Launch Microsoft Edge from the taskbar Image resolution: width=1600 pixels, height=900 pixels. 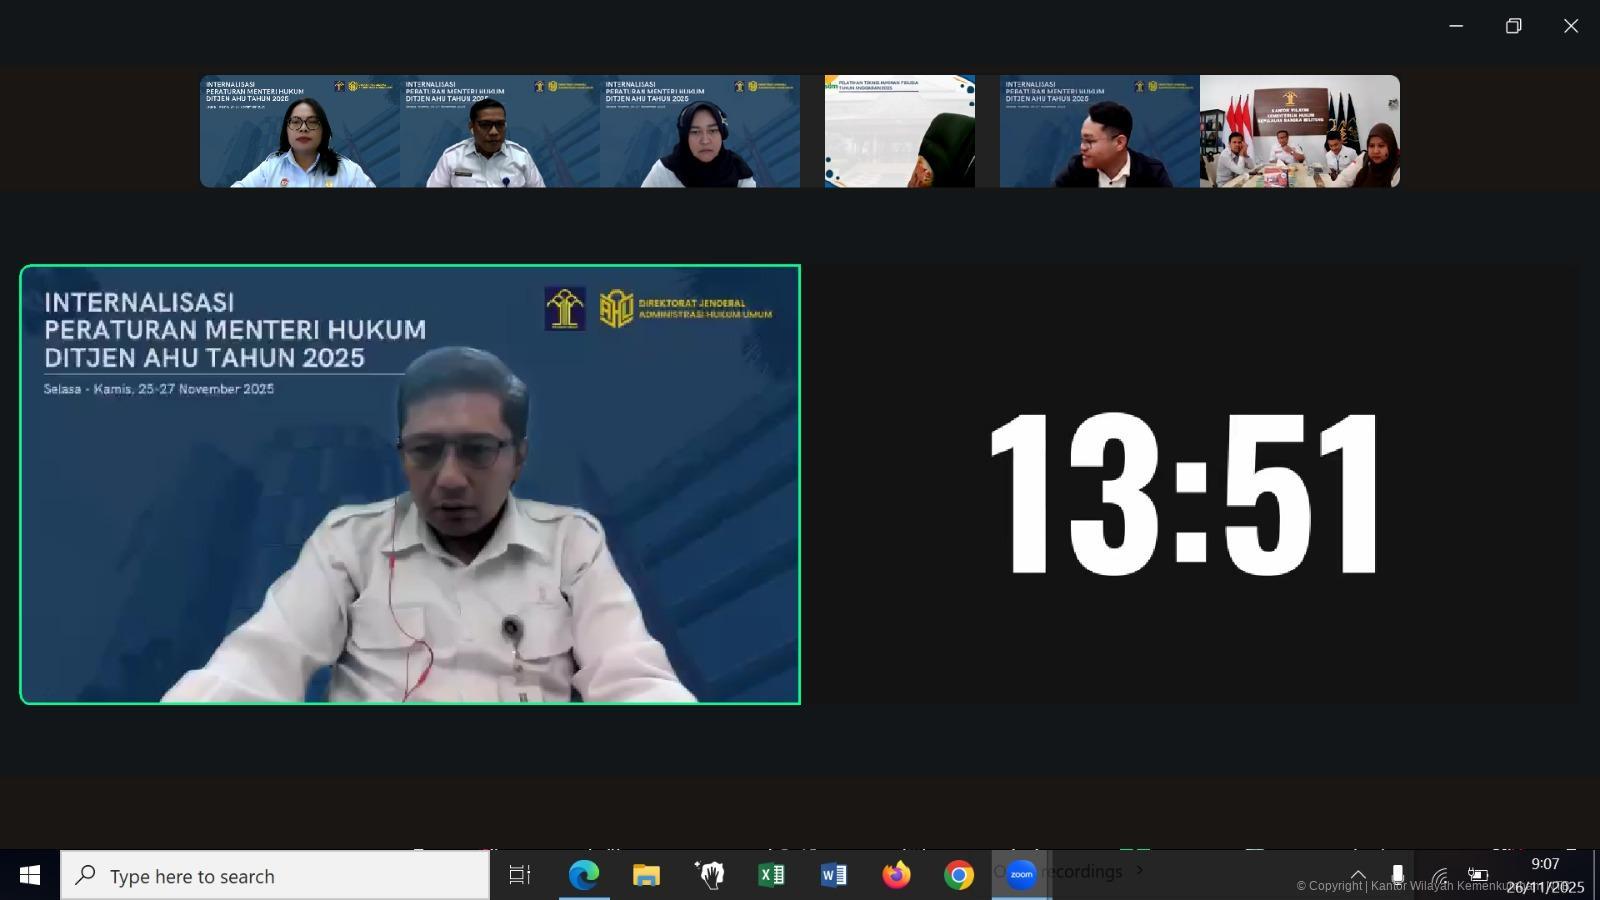(x=583, y=875)
